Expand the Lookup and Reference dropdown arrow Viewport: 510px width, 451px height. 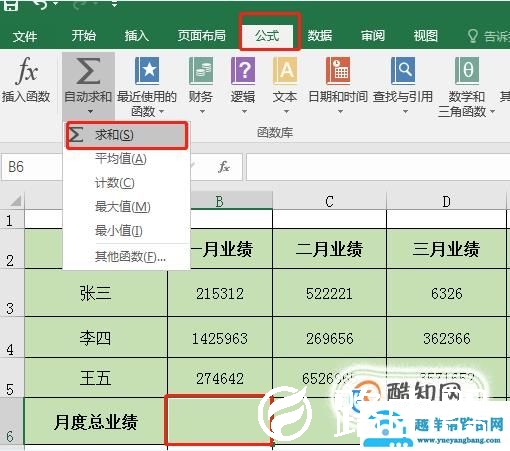coord(405,112)
